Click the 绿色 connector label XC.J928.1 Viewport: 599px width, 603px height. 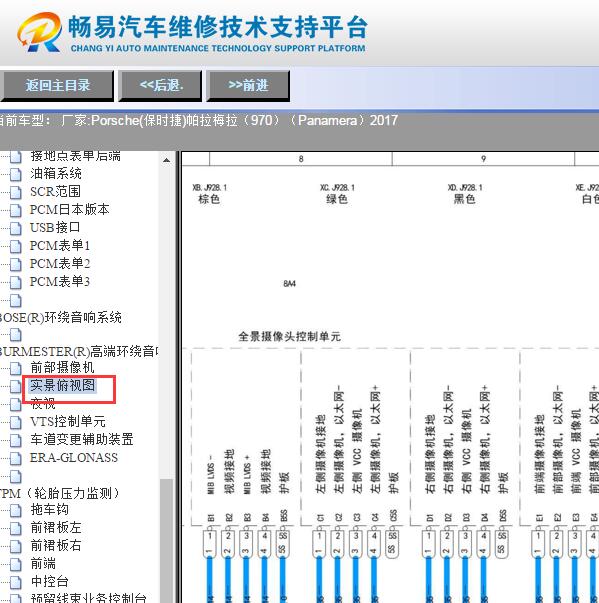coord(337,193)
